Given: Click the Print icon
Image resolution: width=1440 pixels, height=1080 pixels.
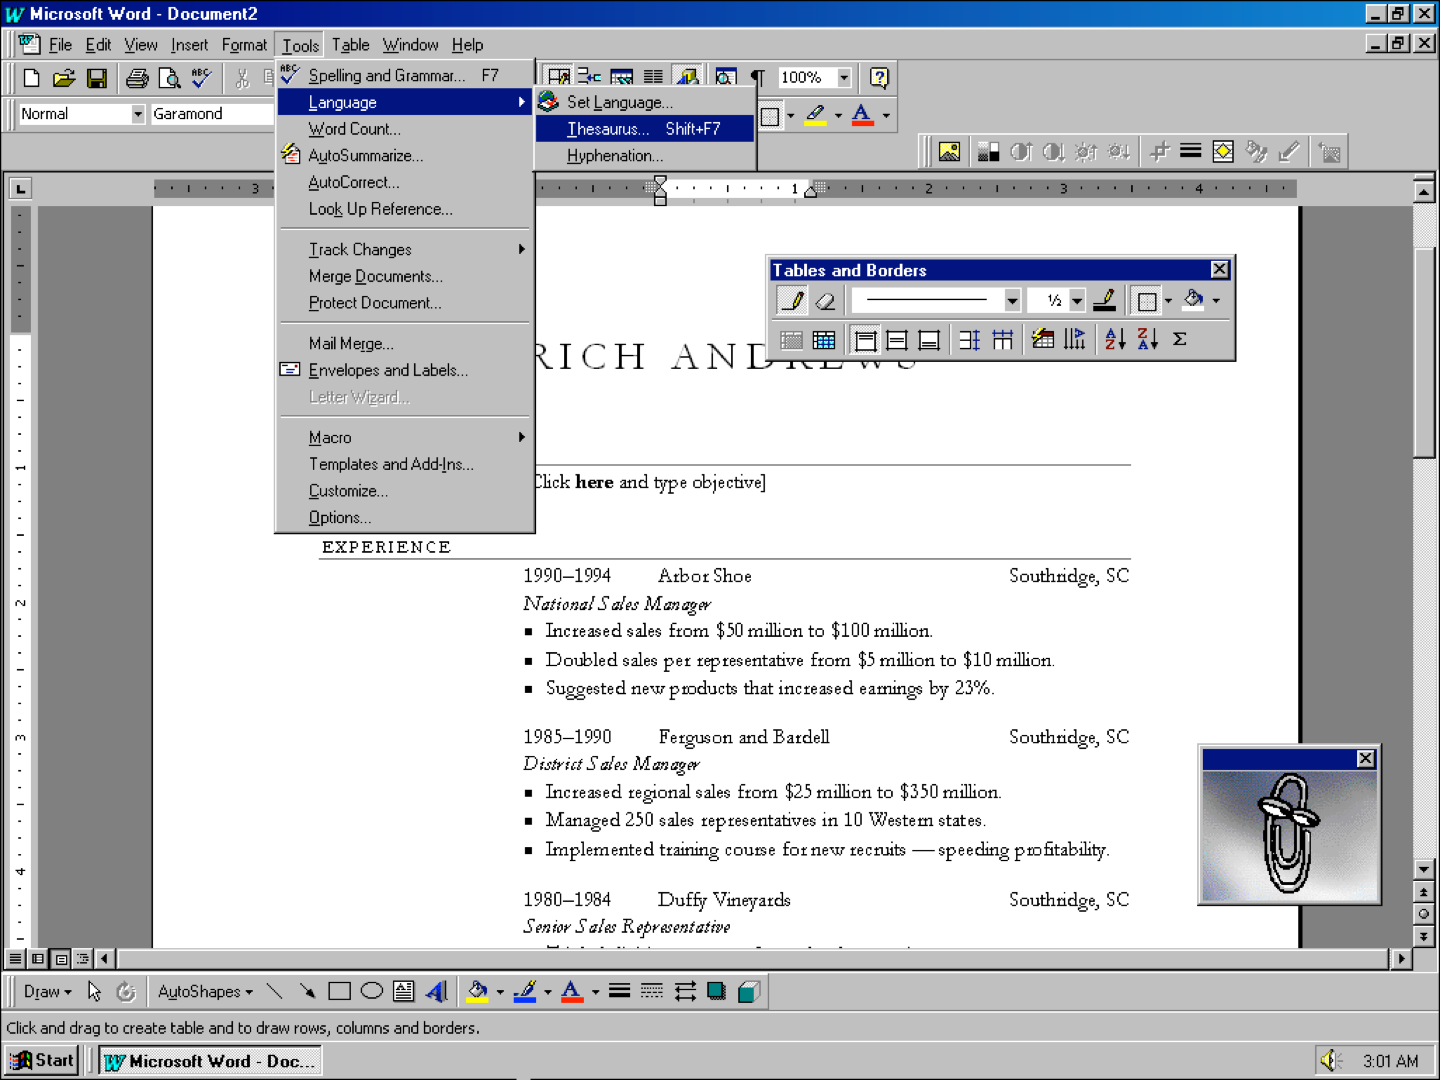Looking at the screenshot, I should 137,78.
